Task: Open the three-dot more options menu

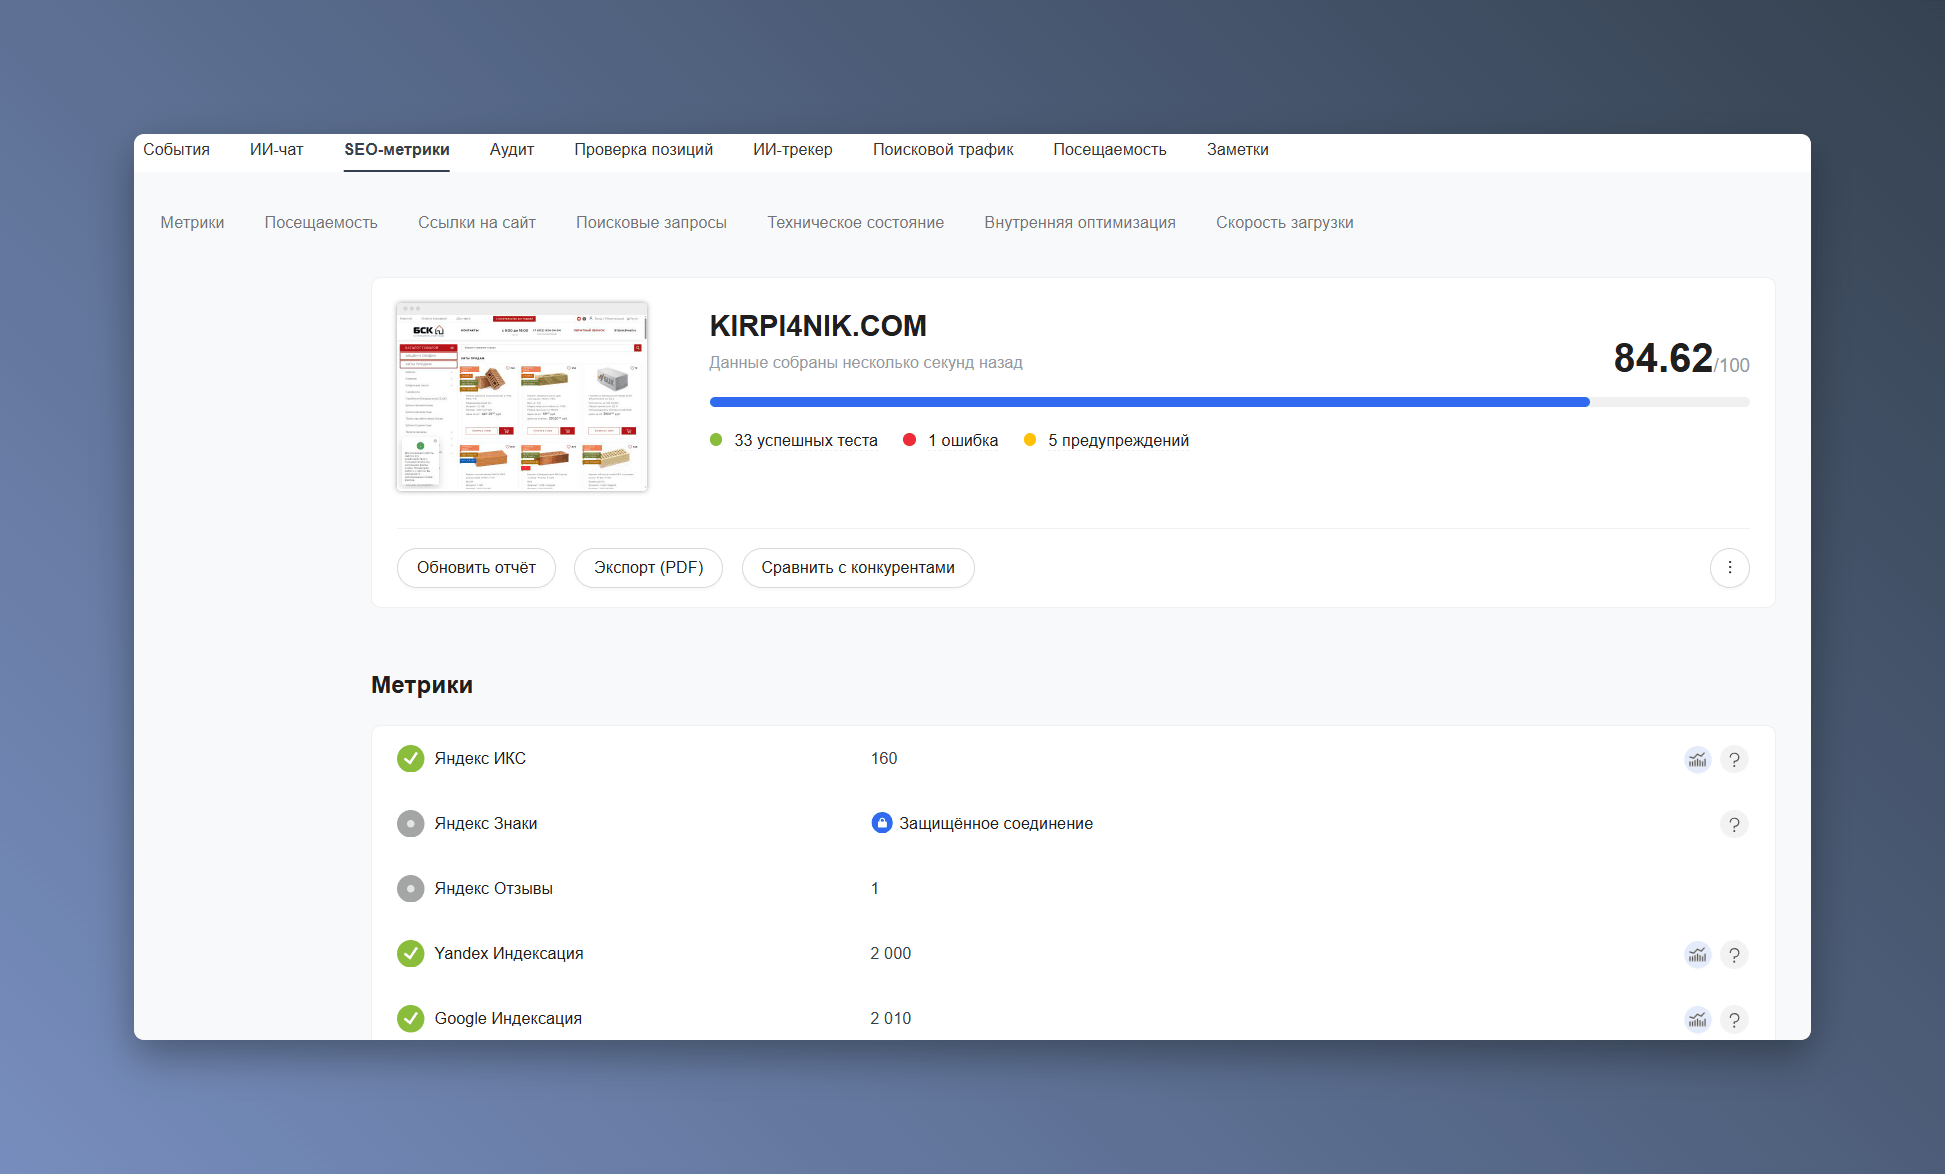Action: click(x=1729, y=568)
